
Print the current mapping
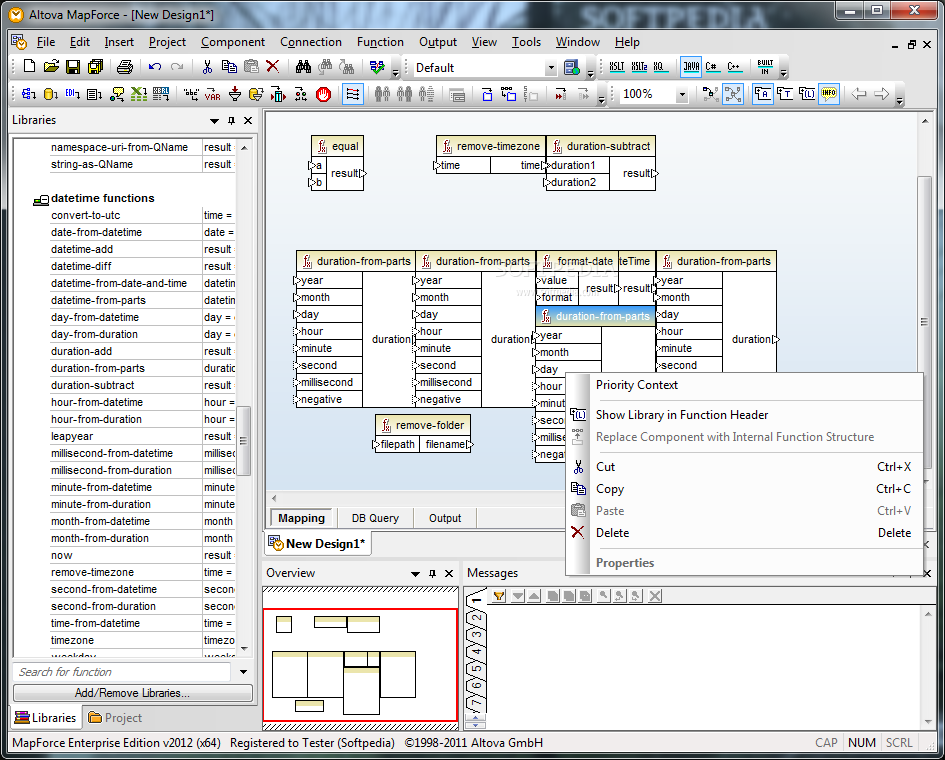(125, 67)
